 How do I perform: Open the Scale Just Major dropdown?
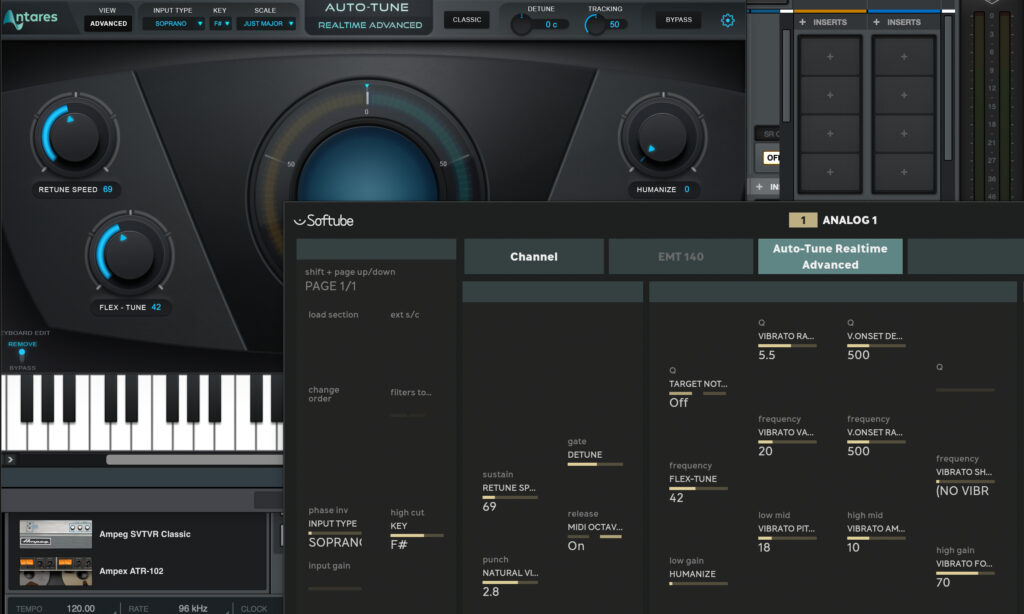pyautogui.click(x=266, y=24)
